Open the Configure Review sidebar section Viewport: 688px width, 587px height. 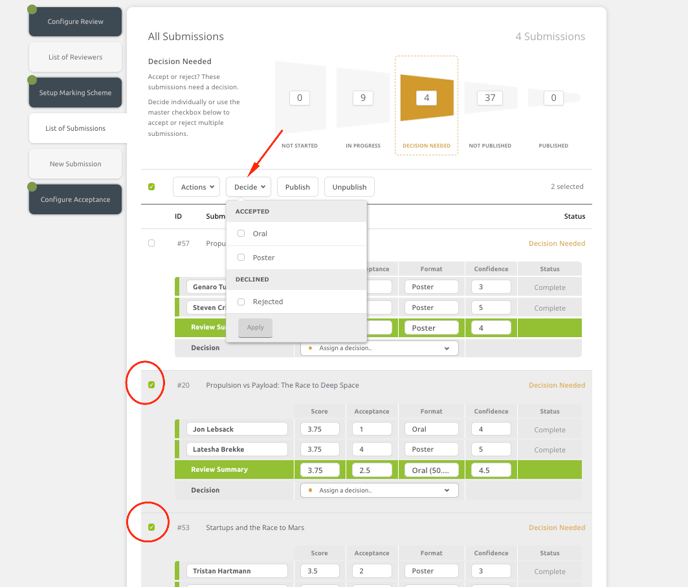tap(75, 21)
